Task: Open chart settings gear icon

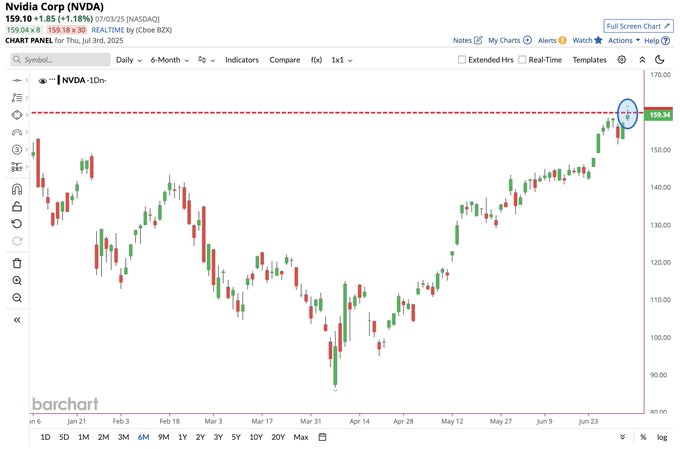Action: coord(621,60)
